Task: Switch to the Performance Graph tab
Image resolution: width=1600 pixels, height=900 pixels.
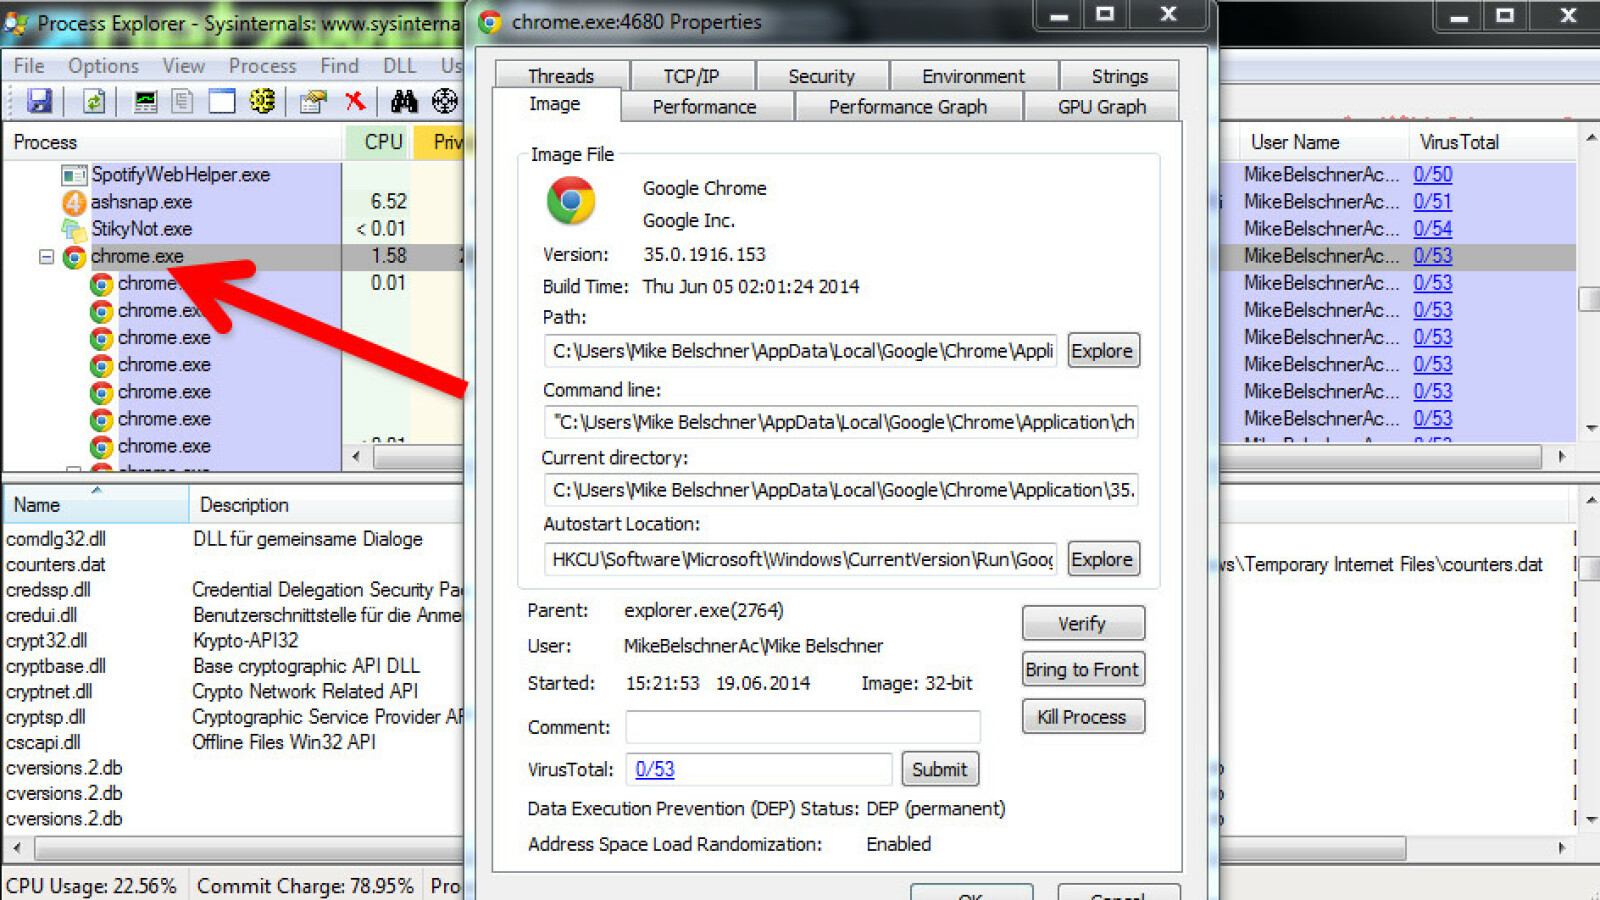Action: click(x=907, y=106)
